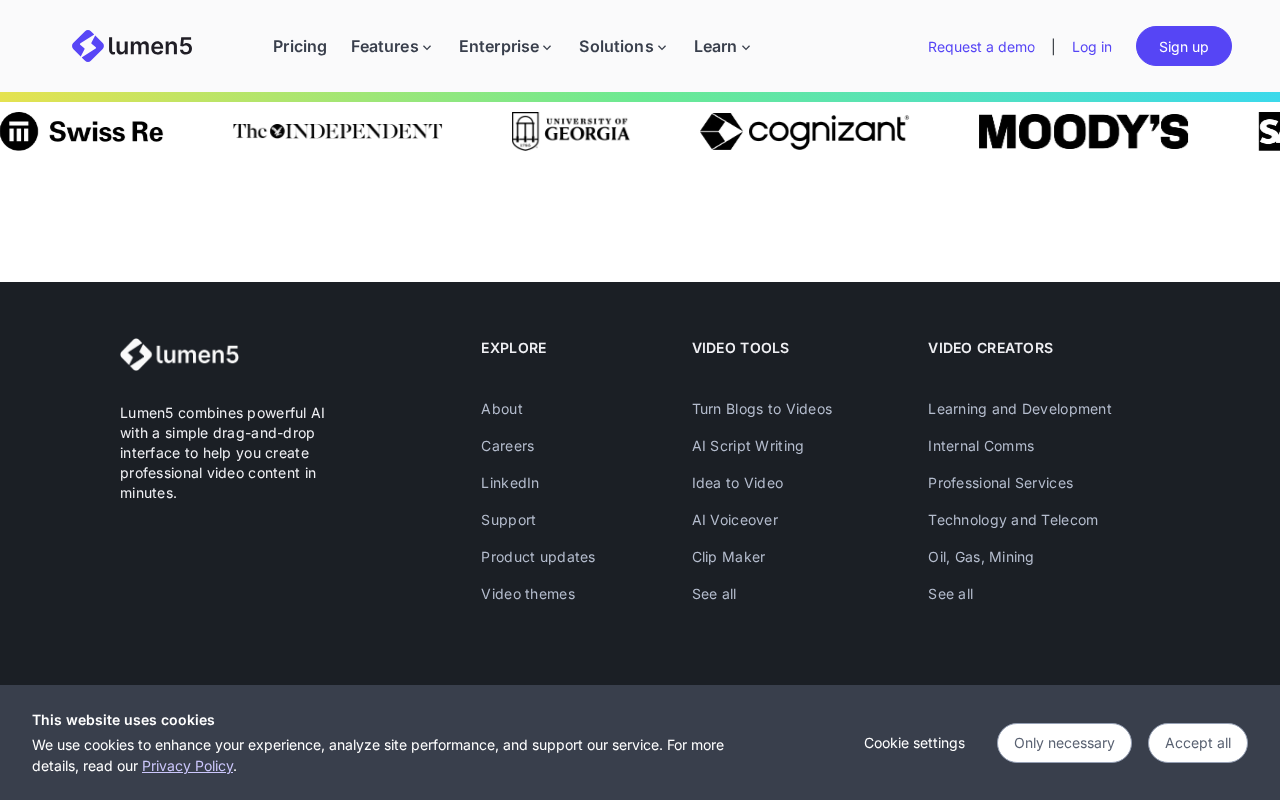Open Internal Comms link
The image size is (1280, 800).
click(981, 446)
